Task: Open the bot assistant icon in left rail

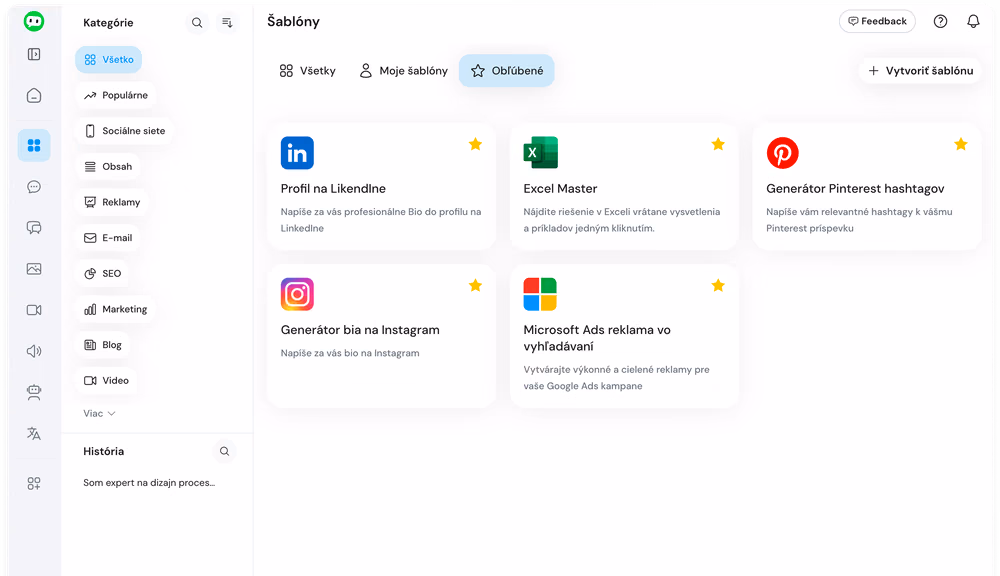Action: pyautogui.click(x=34, y=392)
